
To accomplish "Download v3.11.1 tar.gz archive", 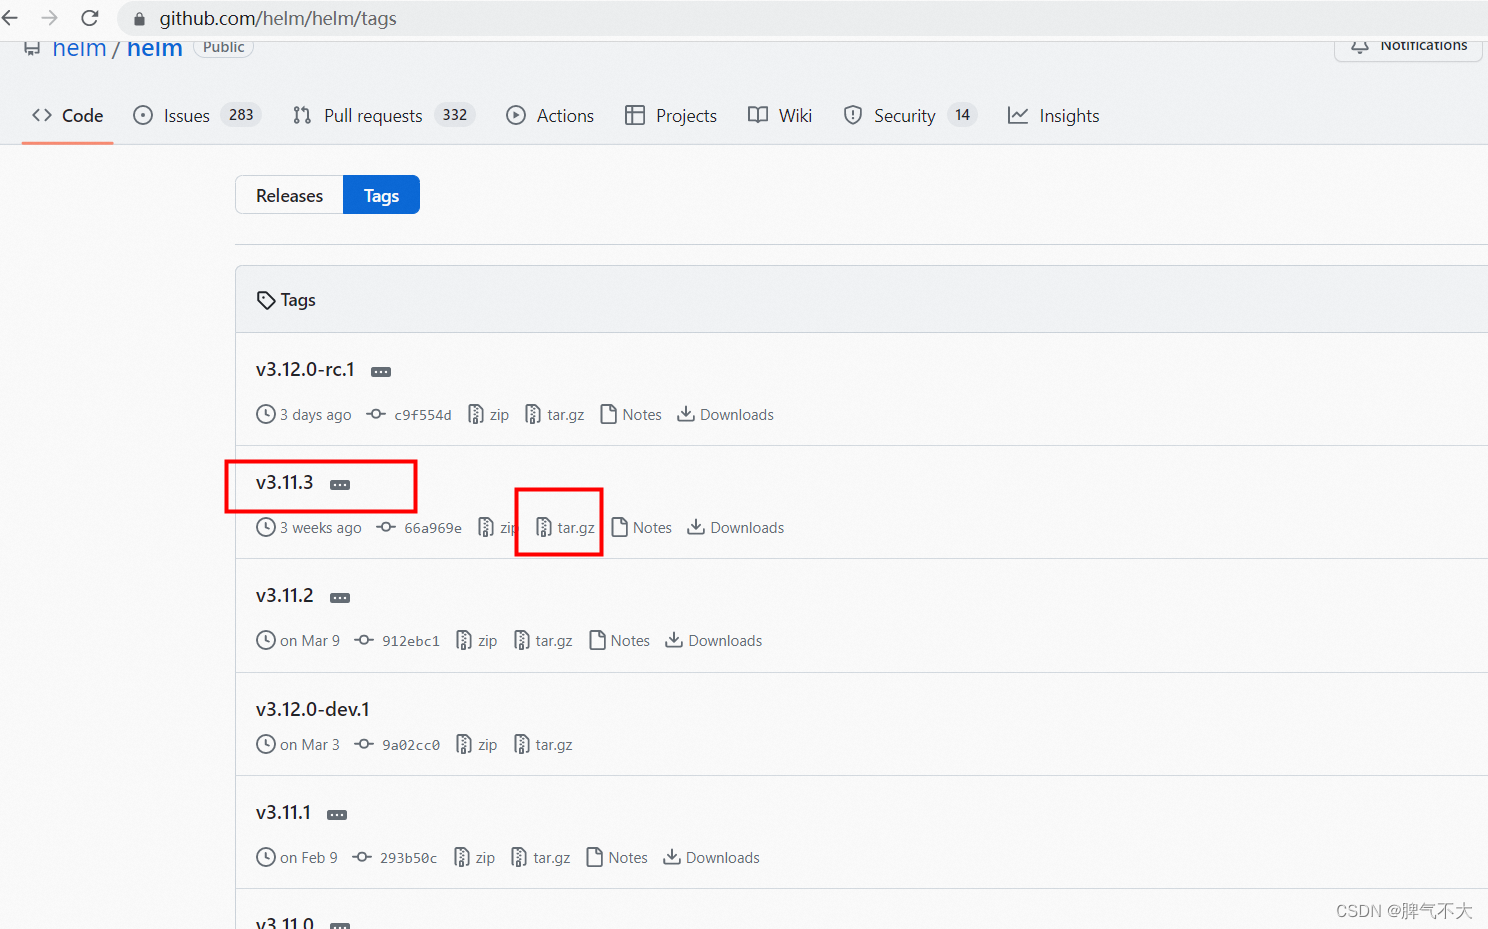I will tap(541, 858).
